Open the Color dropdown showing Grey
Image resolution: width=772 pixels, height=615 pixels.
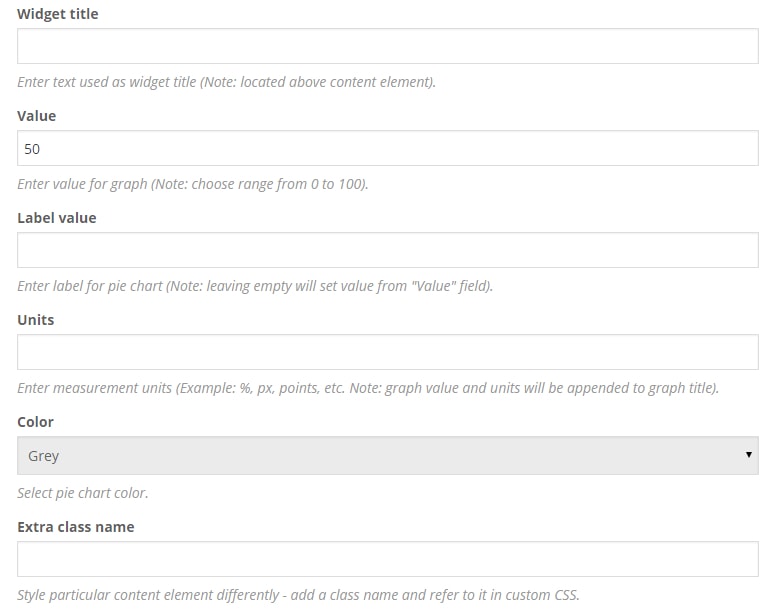point(388,456)
